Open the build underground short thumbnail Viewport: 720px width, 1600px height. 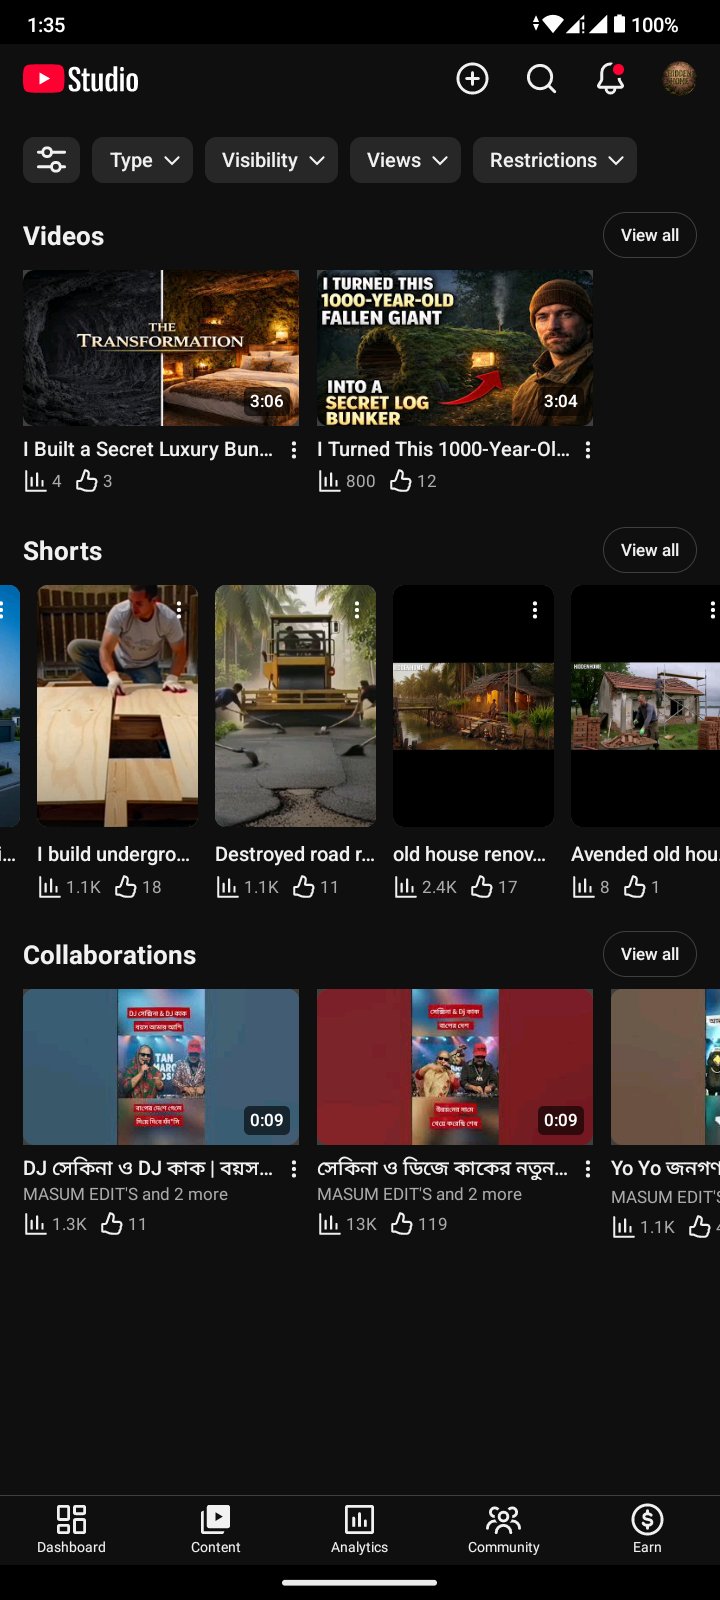point(117,706)
